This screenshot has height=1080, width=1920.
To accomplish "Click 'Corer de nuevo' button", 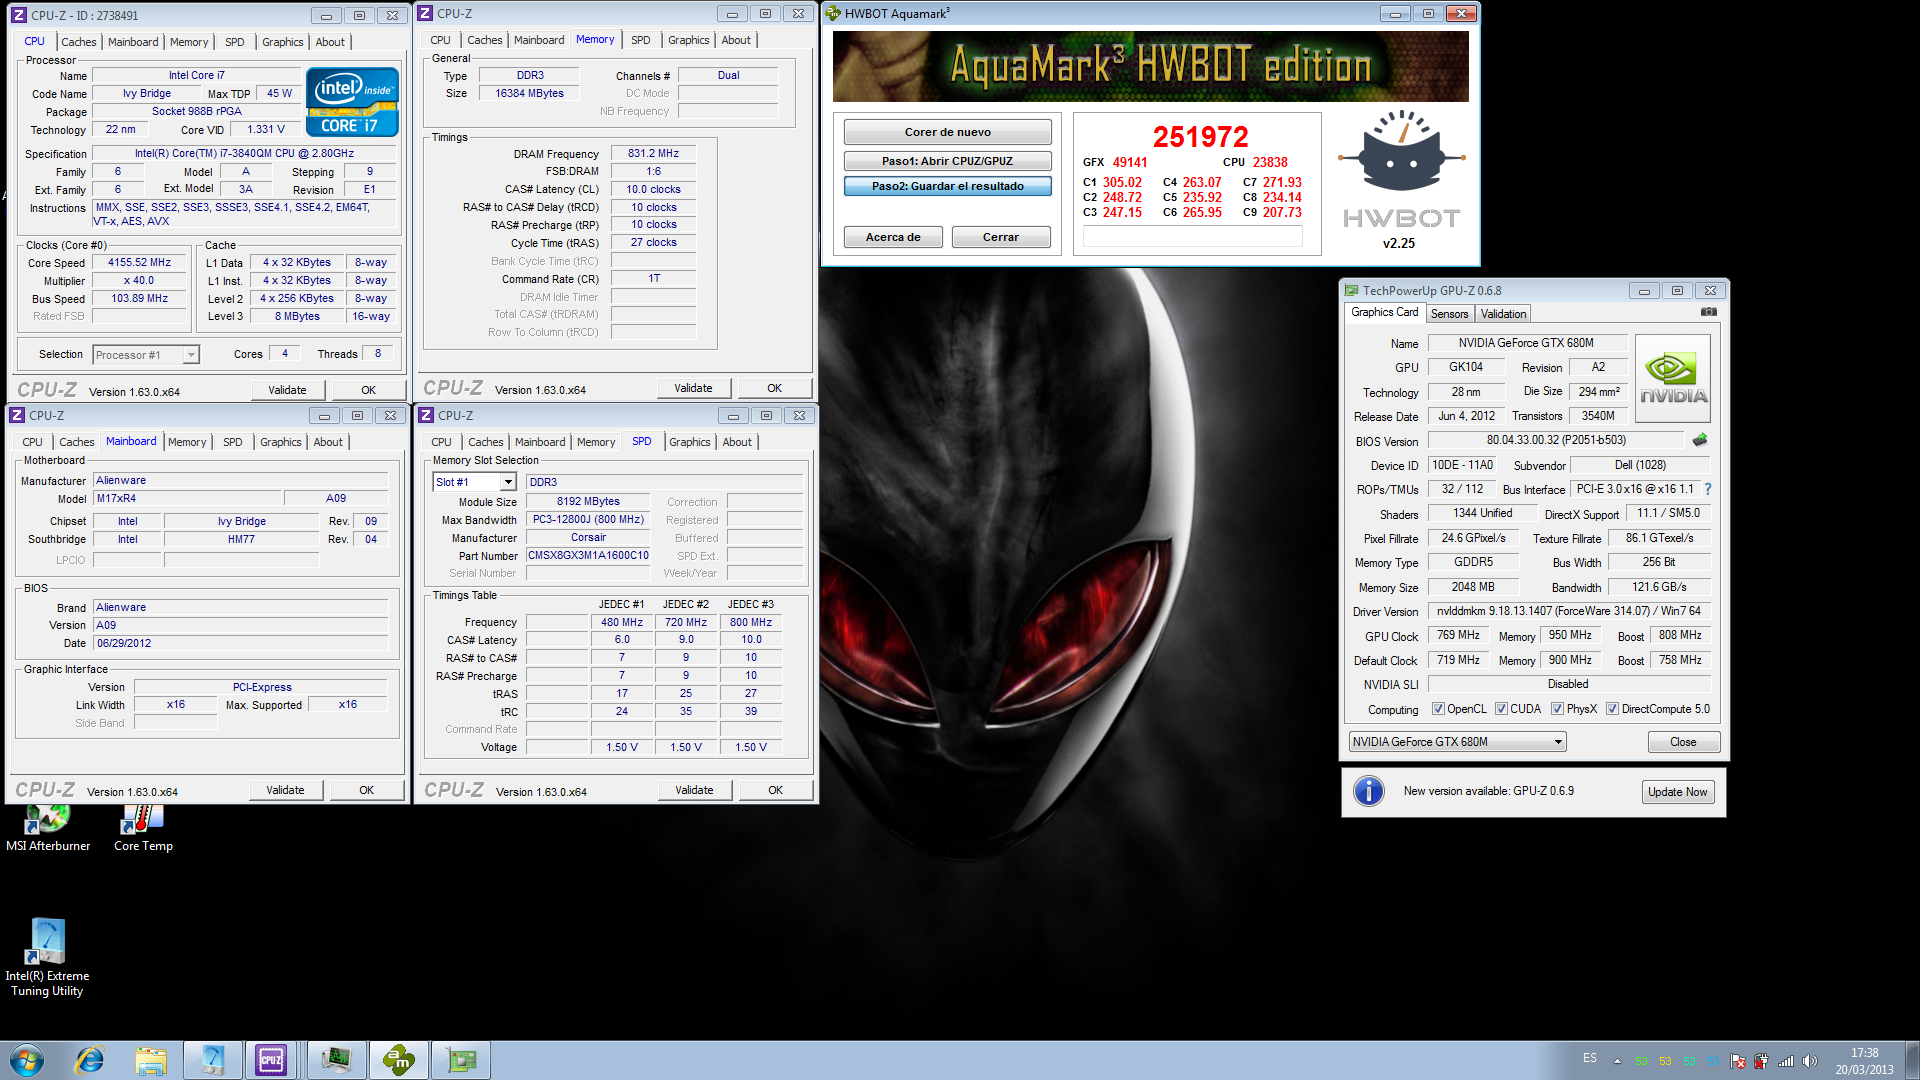I will click(947, 132).
